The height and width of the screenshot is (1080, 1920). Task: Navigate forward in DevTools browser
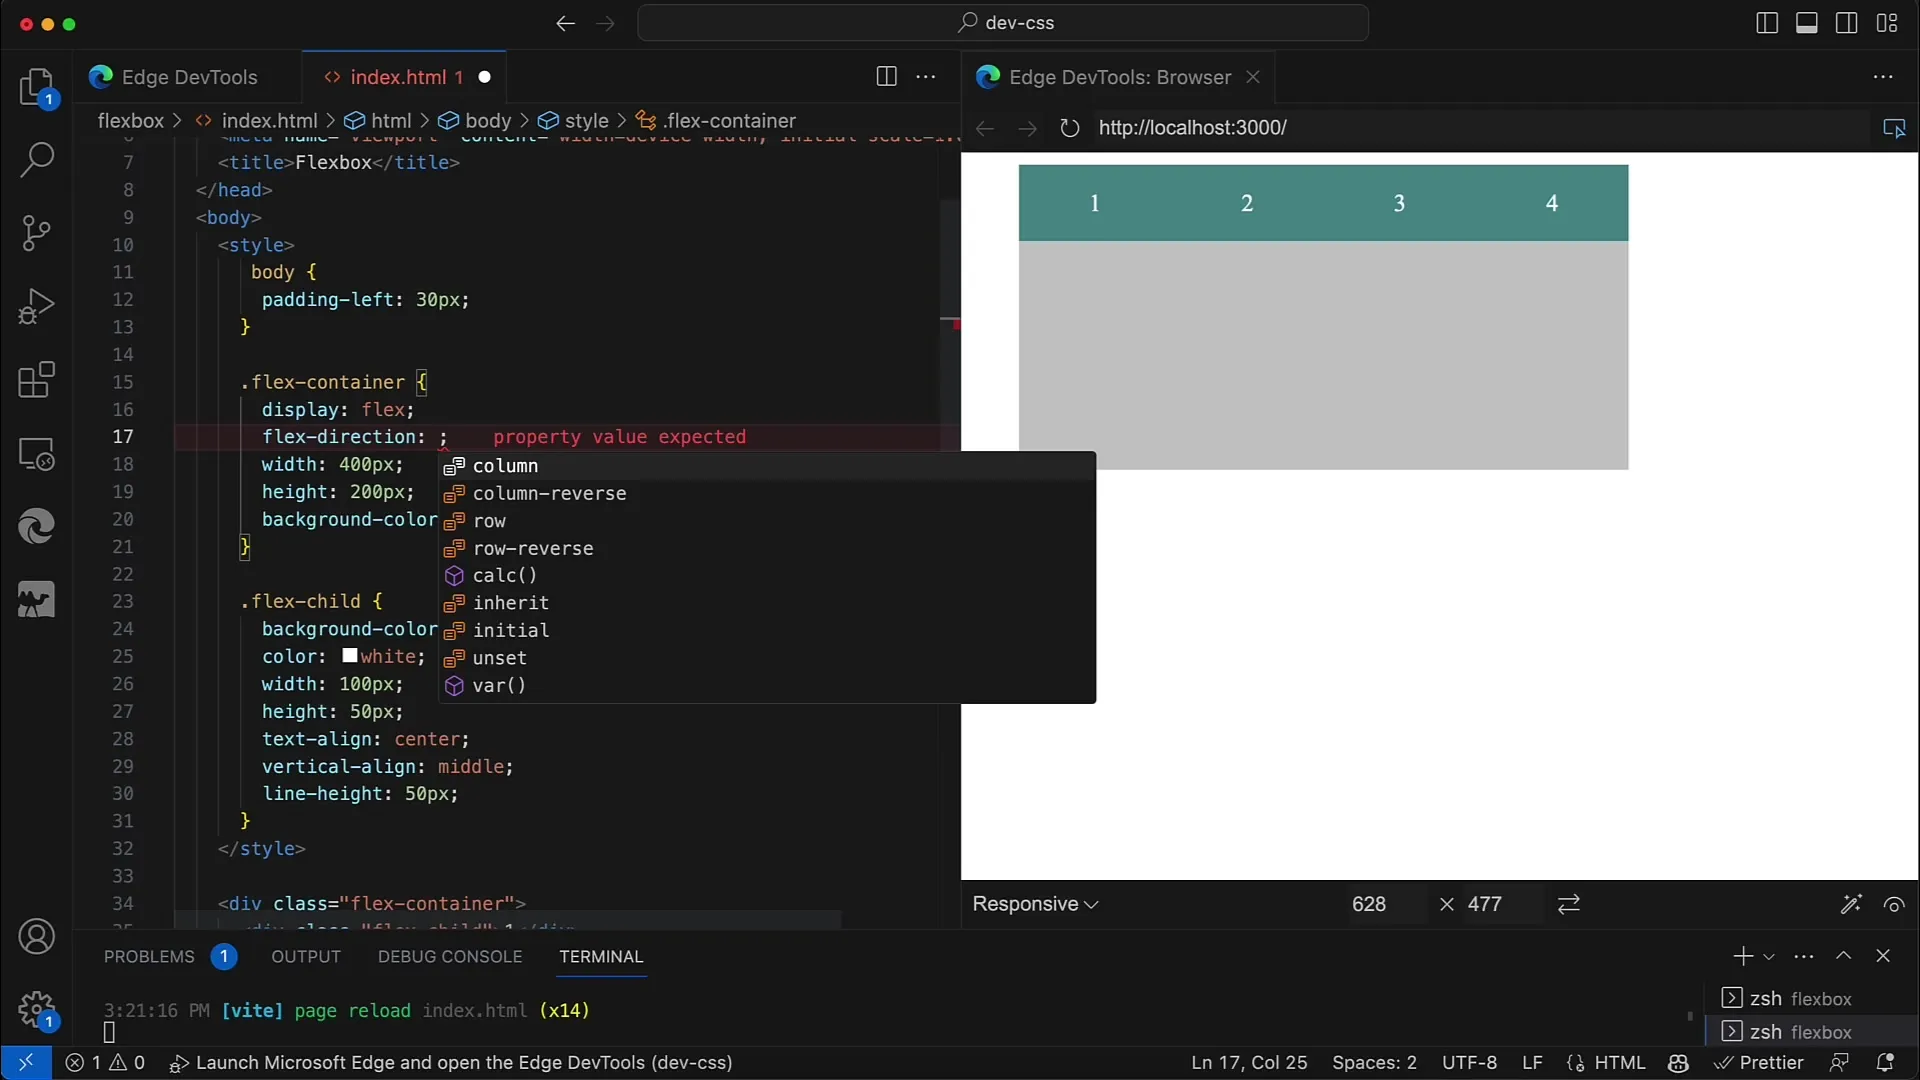click(x=1027, y=128)
